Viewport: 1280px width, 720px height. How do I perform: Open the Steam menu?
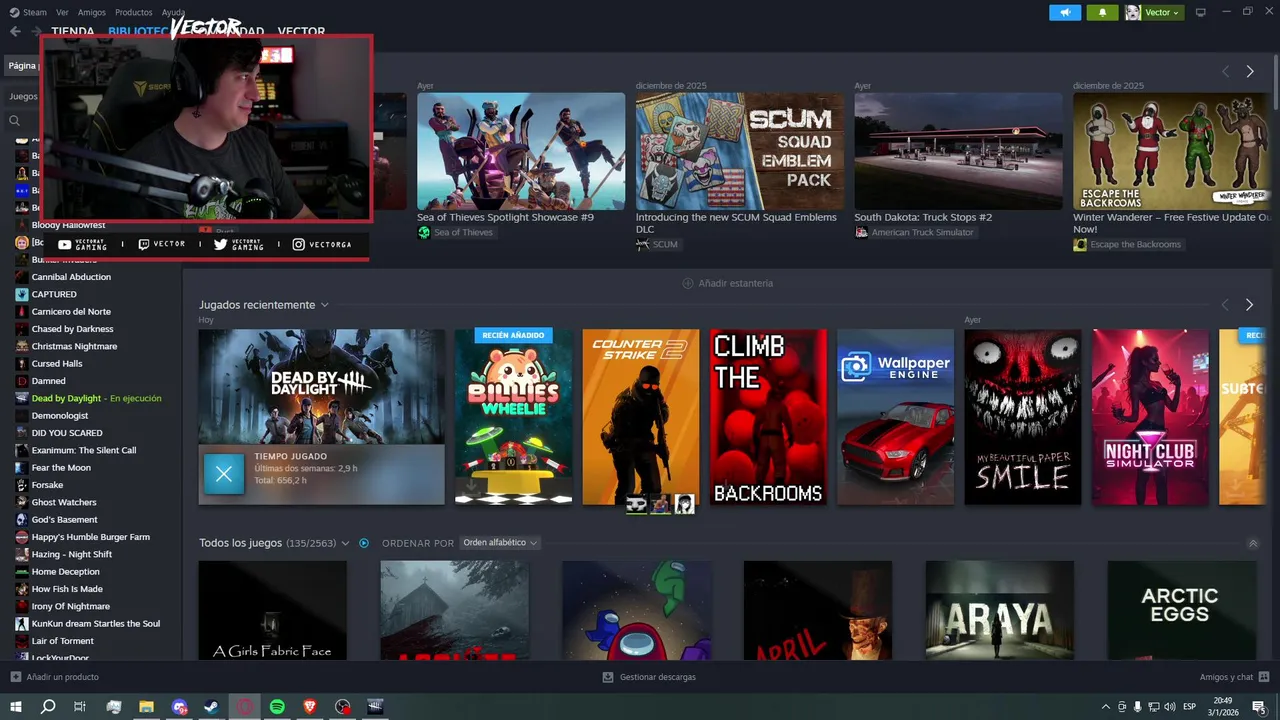point(35,12)
